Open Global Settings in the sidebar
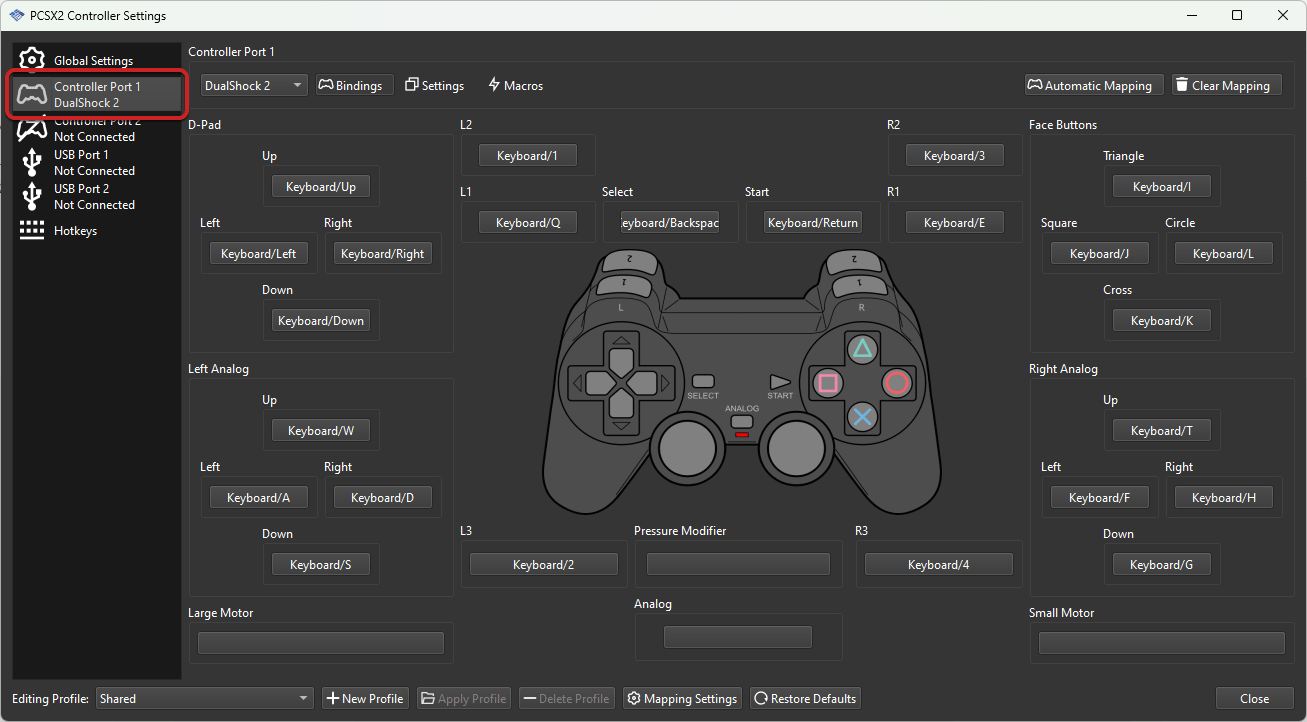 point(97,60)
